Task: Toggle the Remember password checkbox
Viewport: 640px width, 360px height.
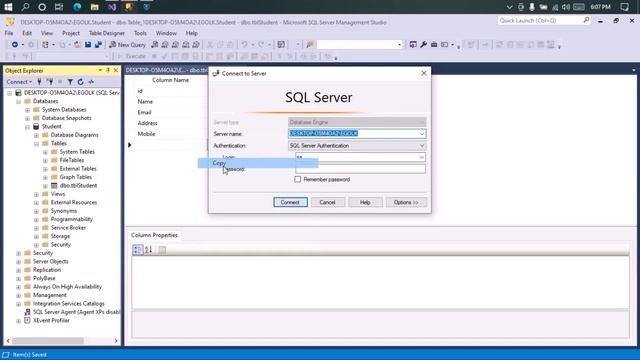Action: (x=298, y=179)
